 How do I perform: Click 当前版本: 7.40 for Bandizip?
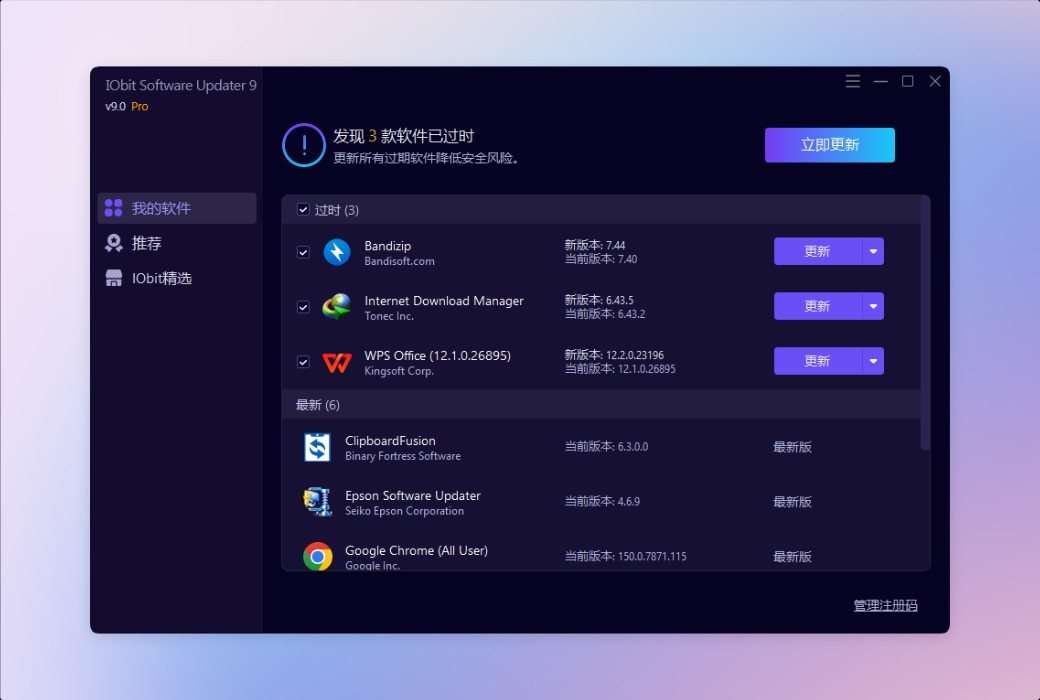601,259
